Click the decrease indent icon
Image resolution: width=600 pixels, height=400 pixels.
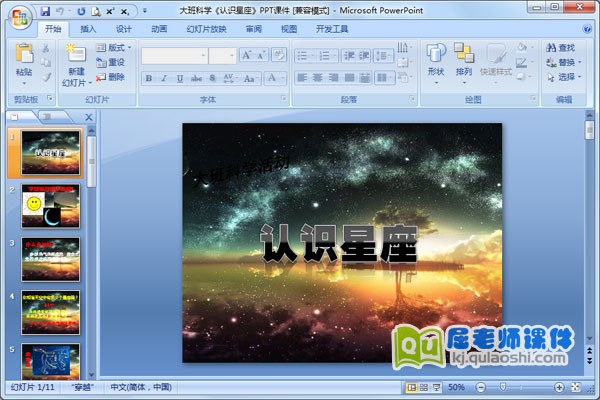pos(349,56)
